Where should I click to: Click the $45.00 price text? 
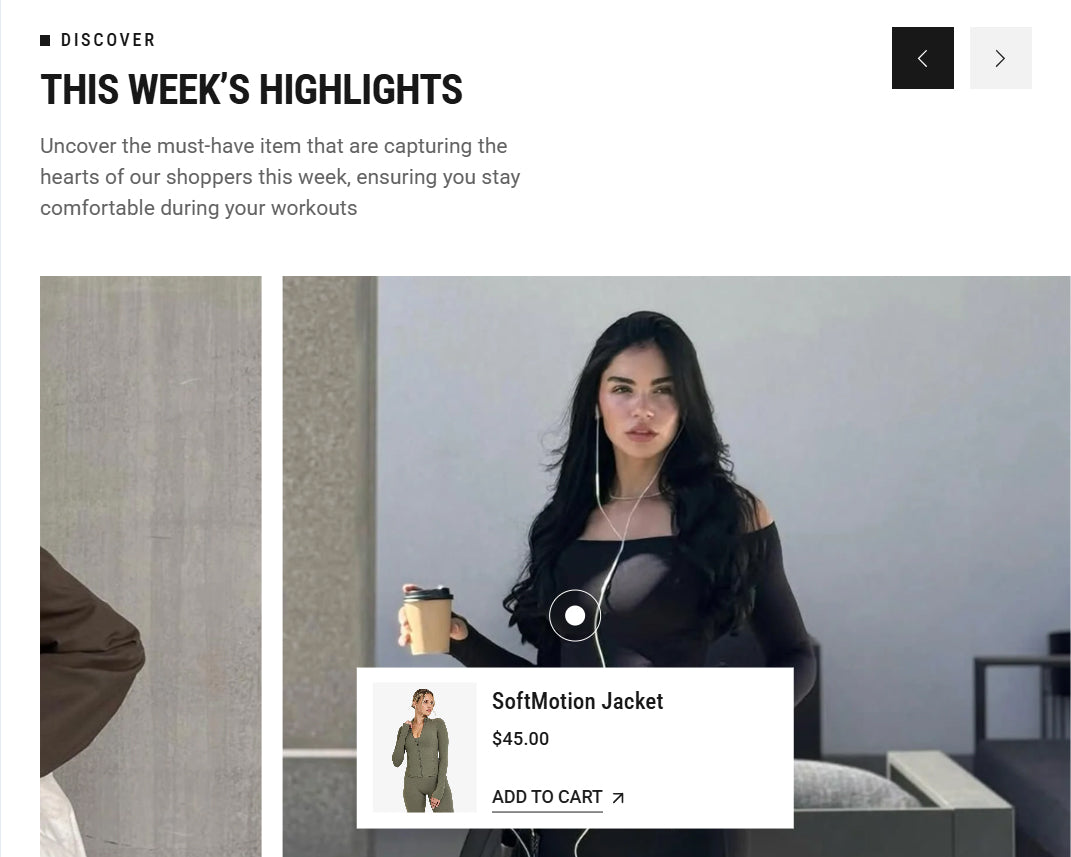(520, 739)
